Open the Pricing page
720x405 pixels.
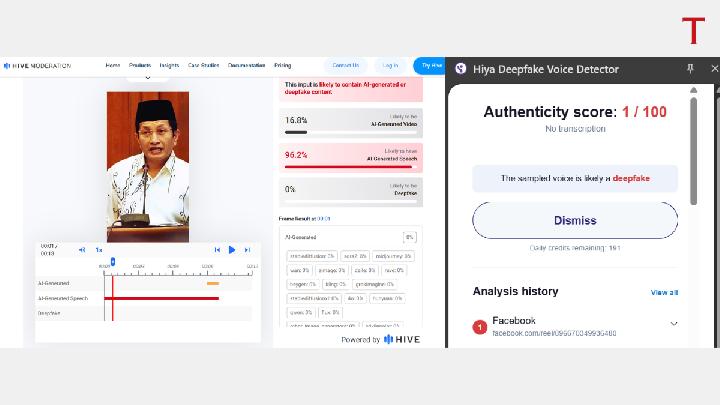click(x=283, y=66)
